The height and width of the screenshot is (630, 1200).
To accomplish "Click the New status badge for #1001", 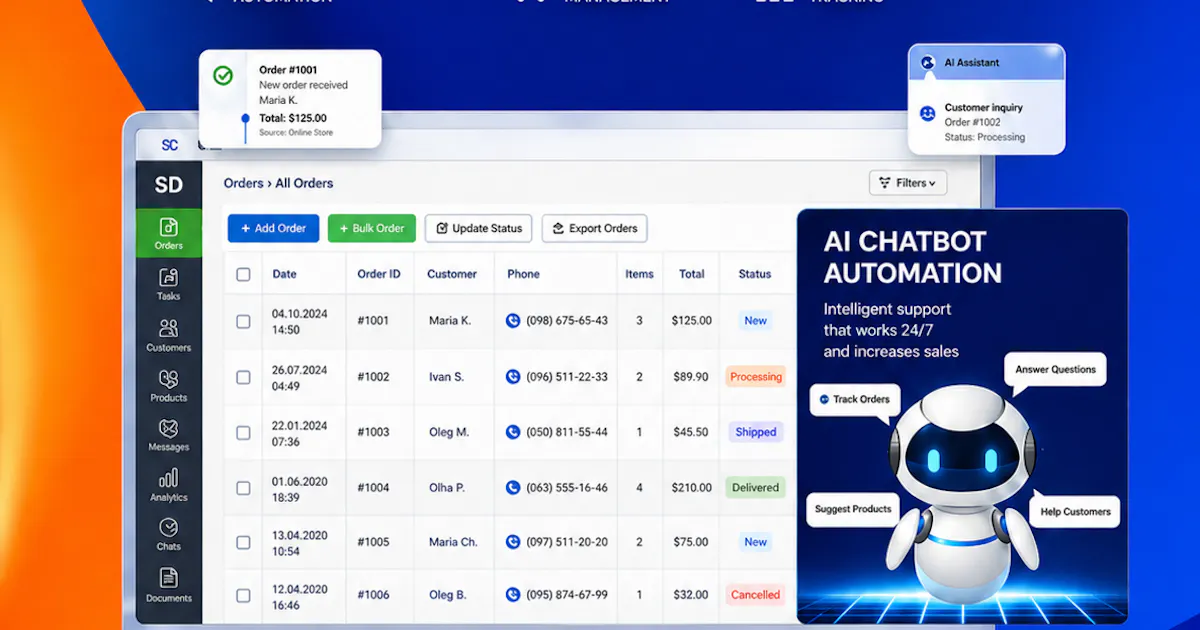I will (x=755, y=321).
